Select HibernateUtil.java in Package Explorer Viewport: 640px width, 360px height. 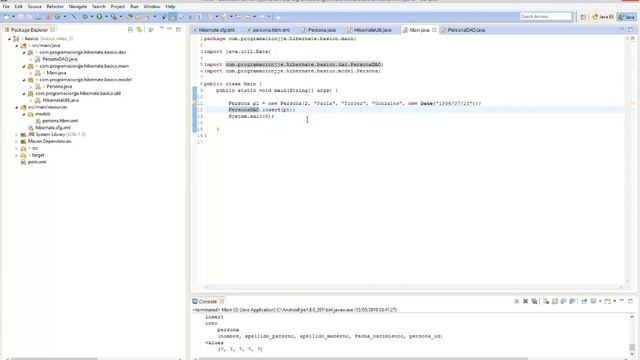pos(60,100)
